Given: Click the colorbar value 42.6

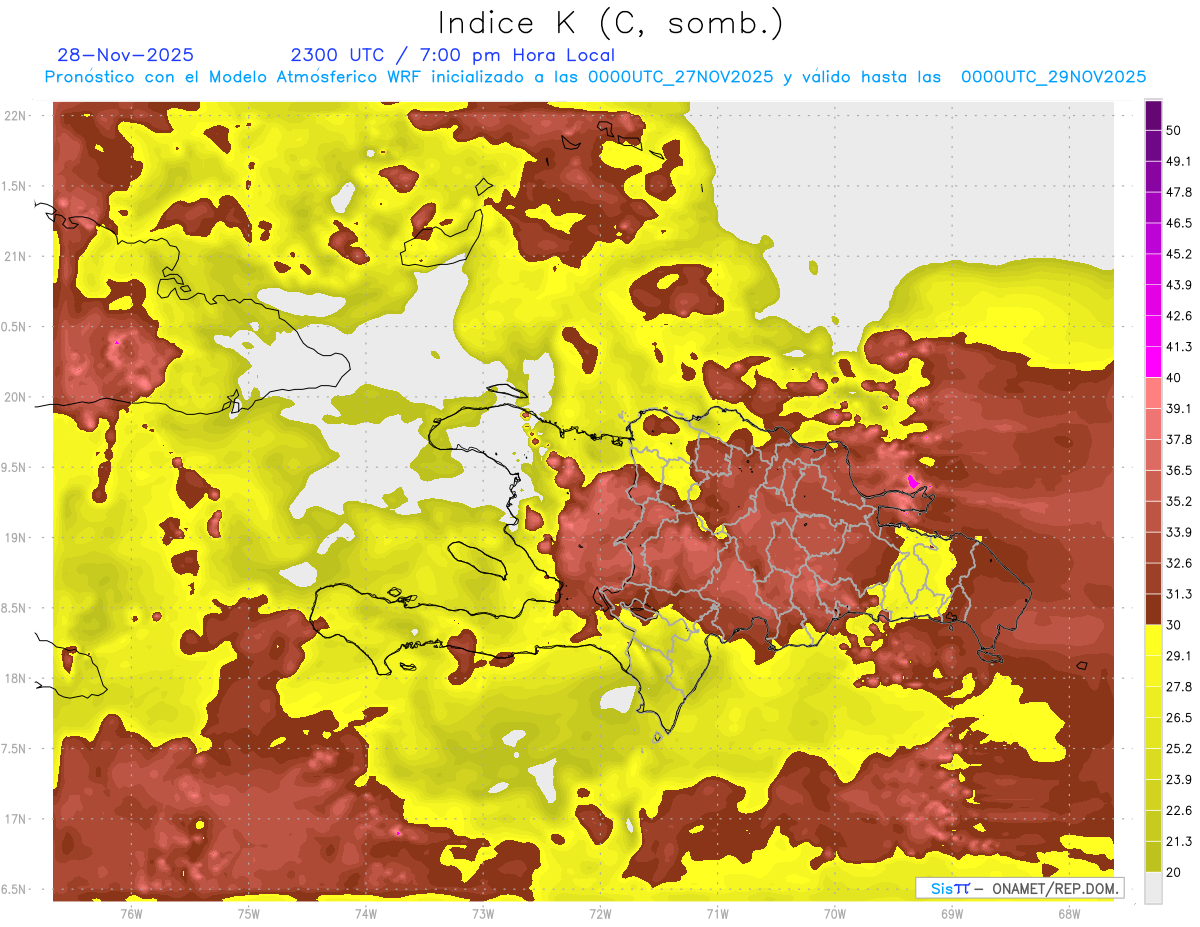Looking at the screenshot, I should tap(1179, 317).
